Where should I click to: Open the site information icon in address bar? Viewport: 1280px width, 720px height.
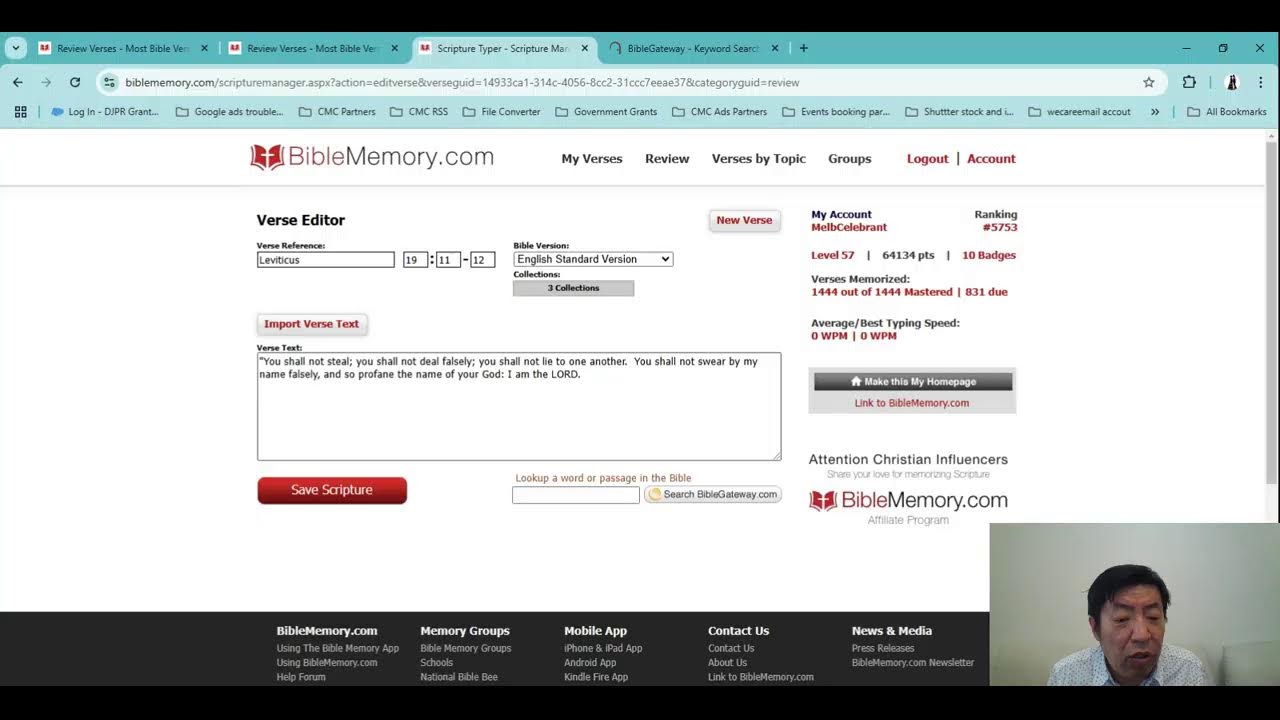pos(109,82)
